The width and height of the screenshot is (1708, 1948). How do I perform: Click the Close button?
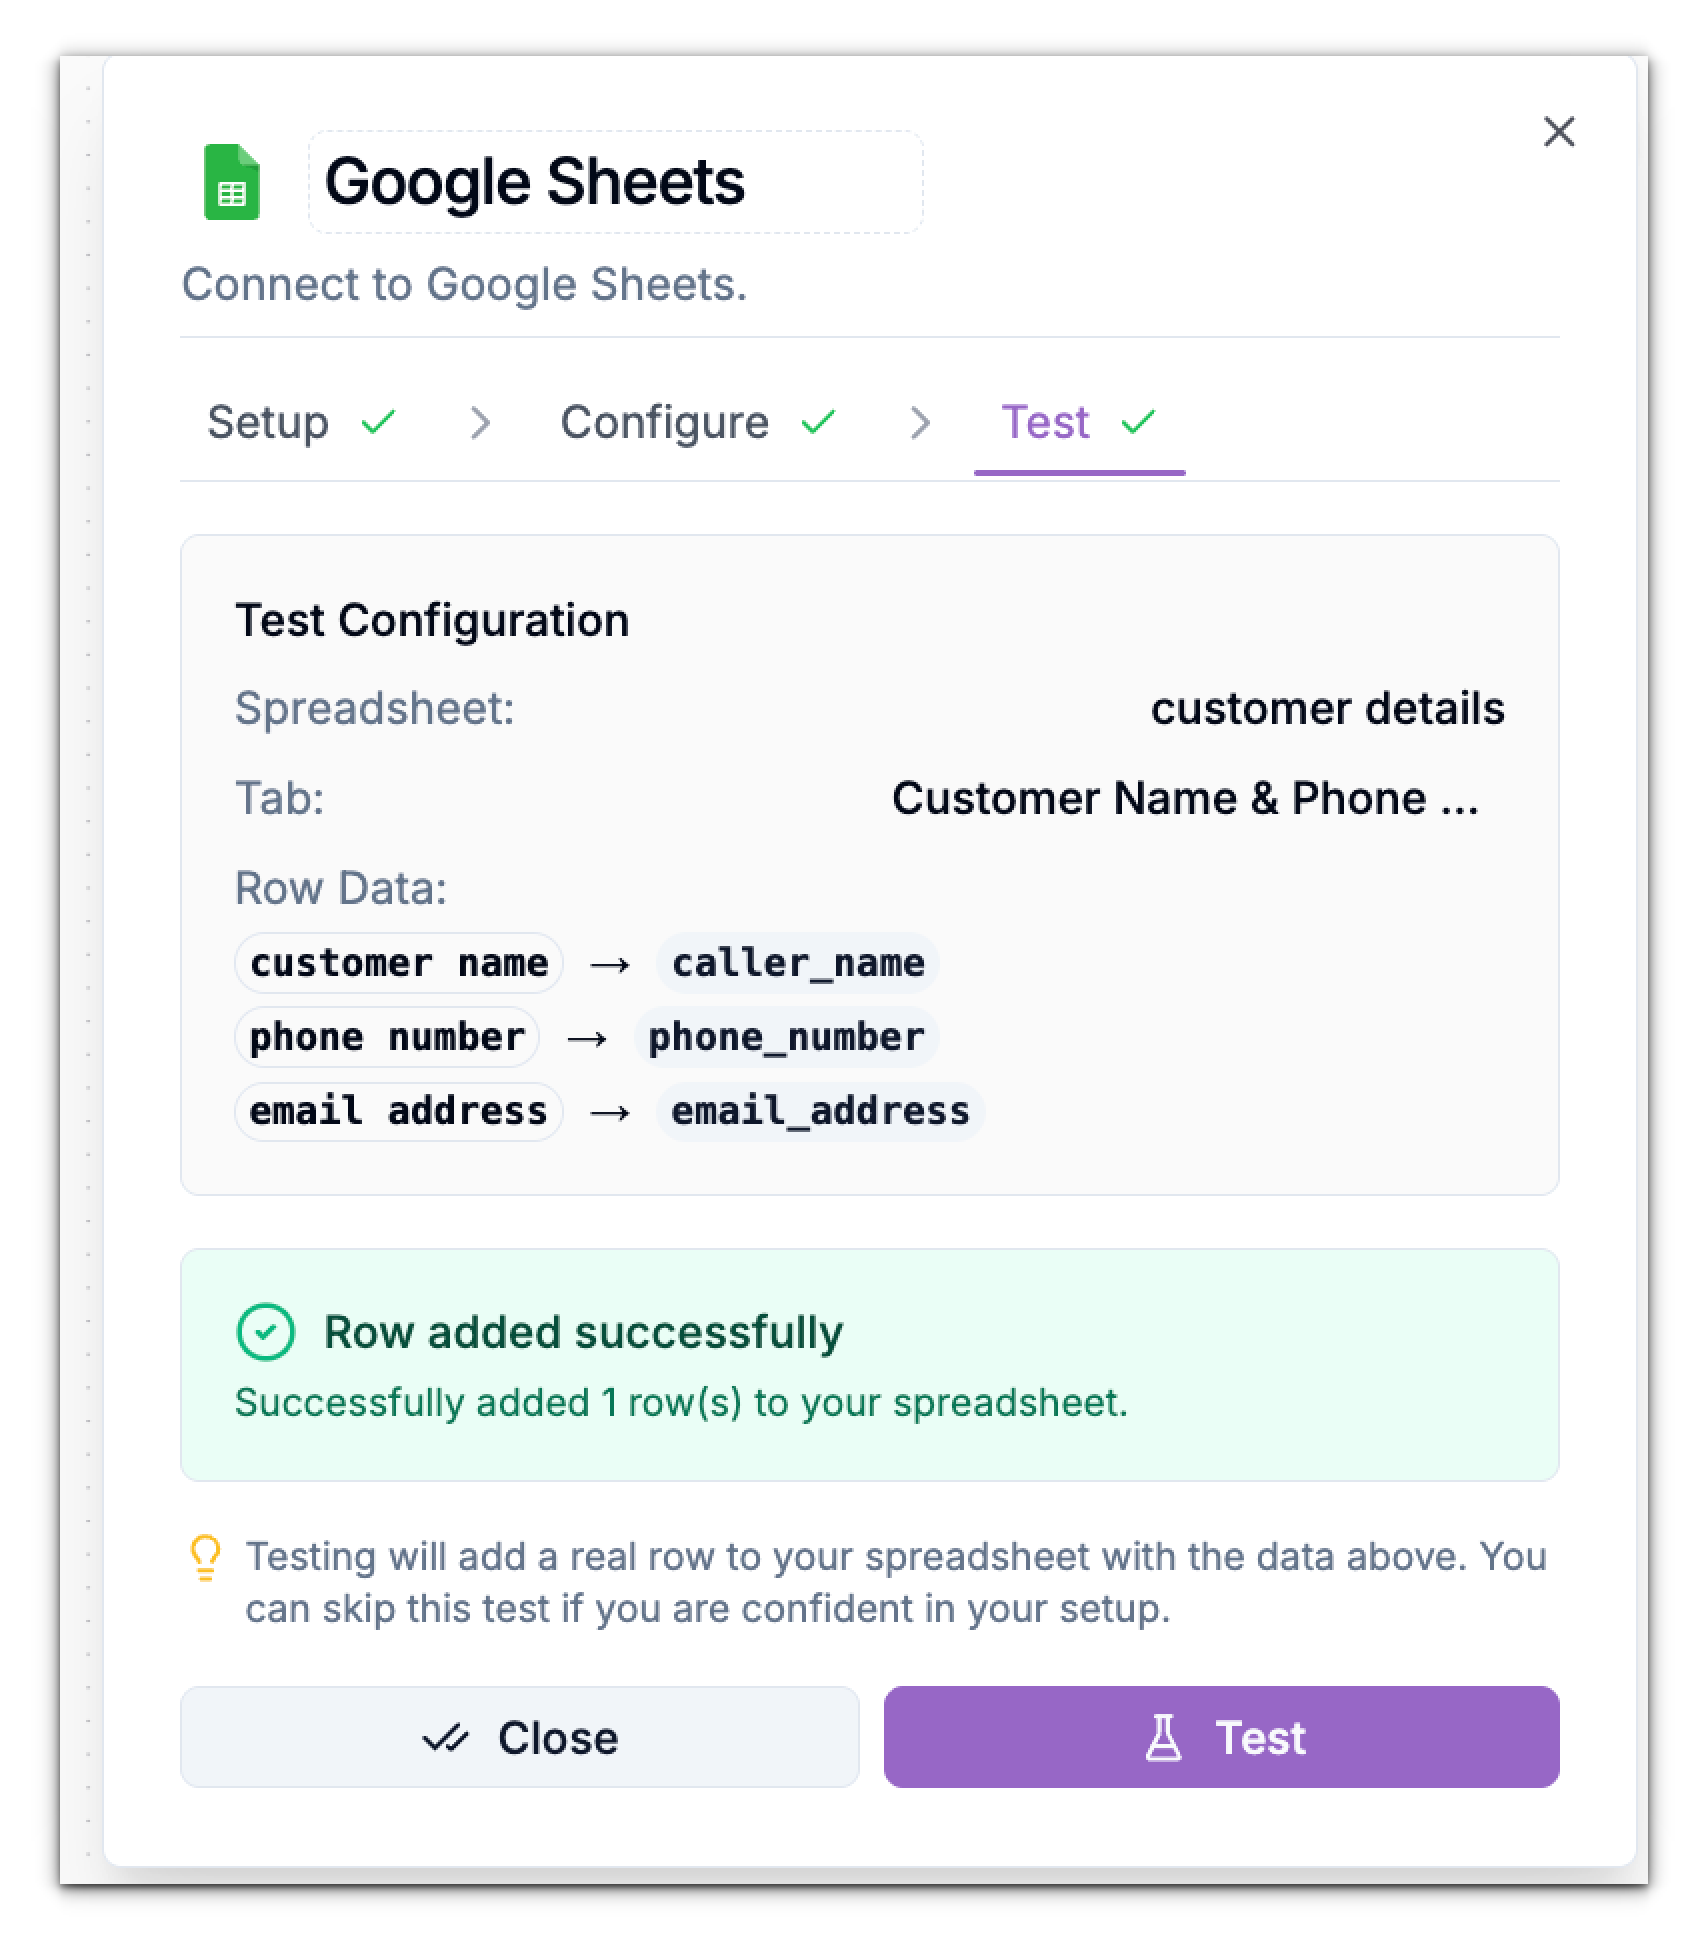520,1737
